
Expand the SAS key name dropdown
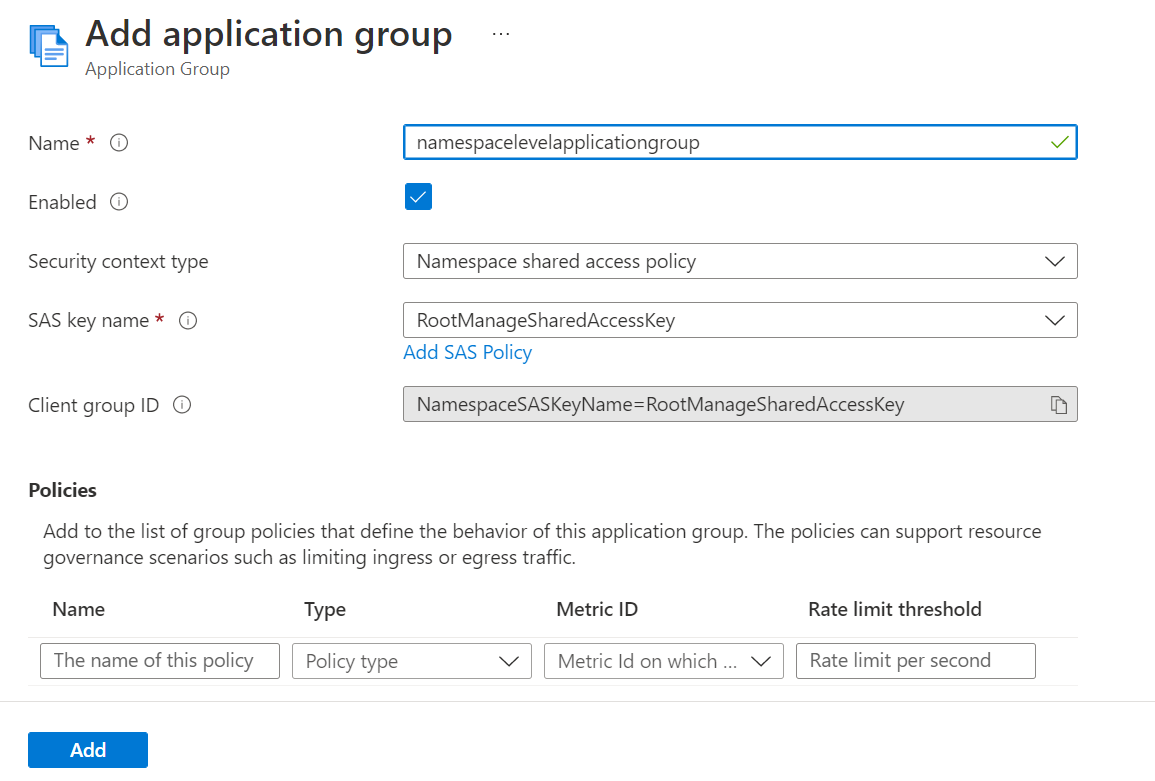click(x=740, y=321)
